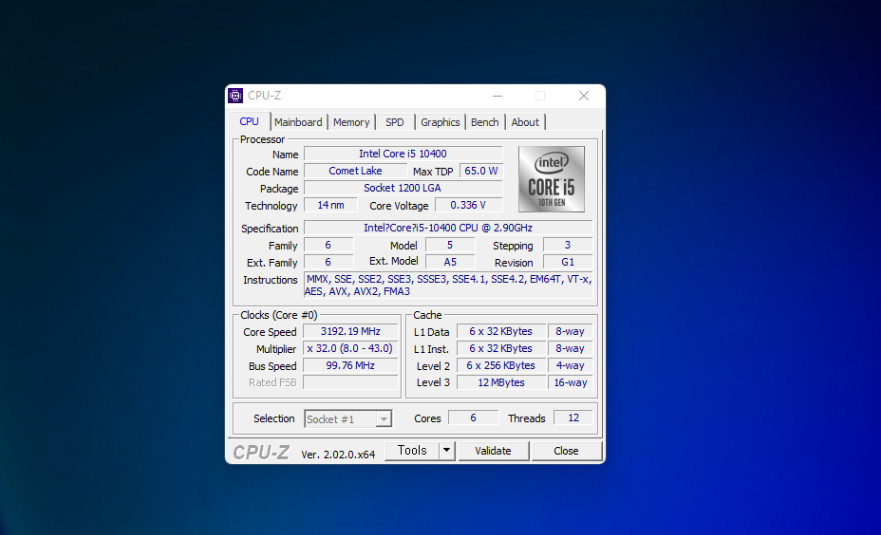Viewport: 881px width, 535px height.
Task: Click the 0.336 V core voltage value
Action: click(x=468, y=205)
